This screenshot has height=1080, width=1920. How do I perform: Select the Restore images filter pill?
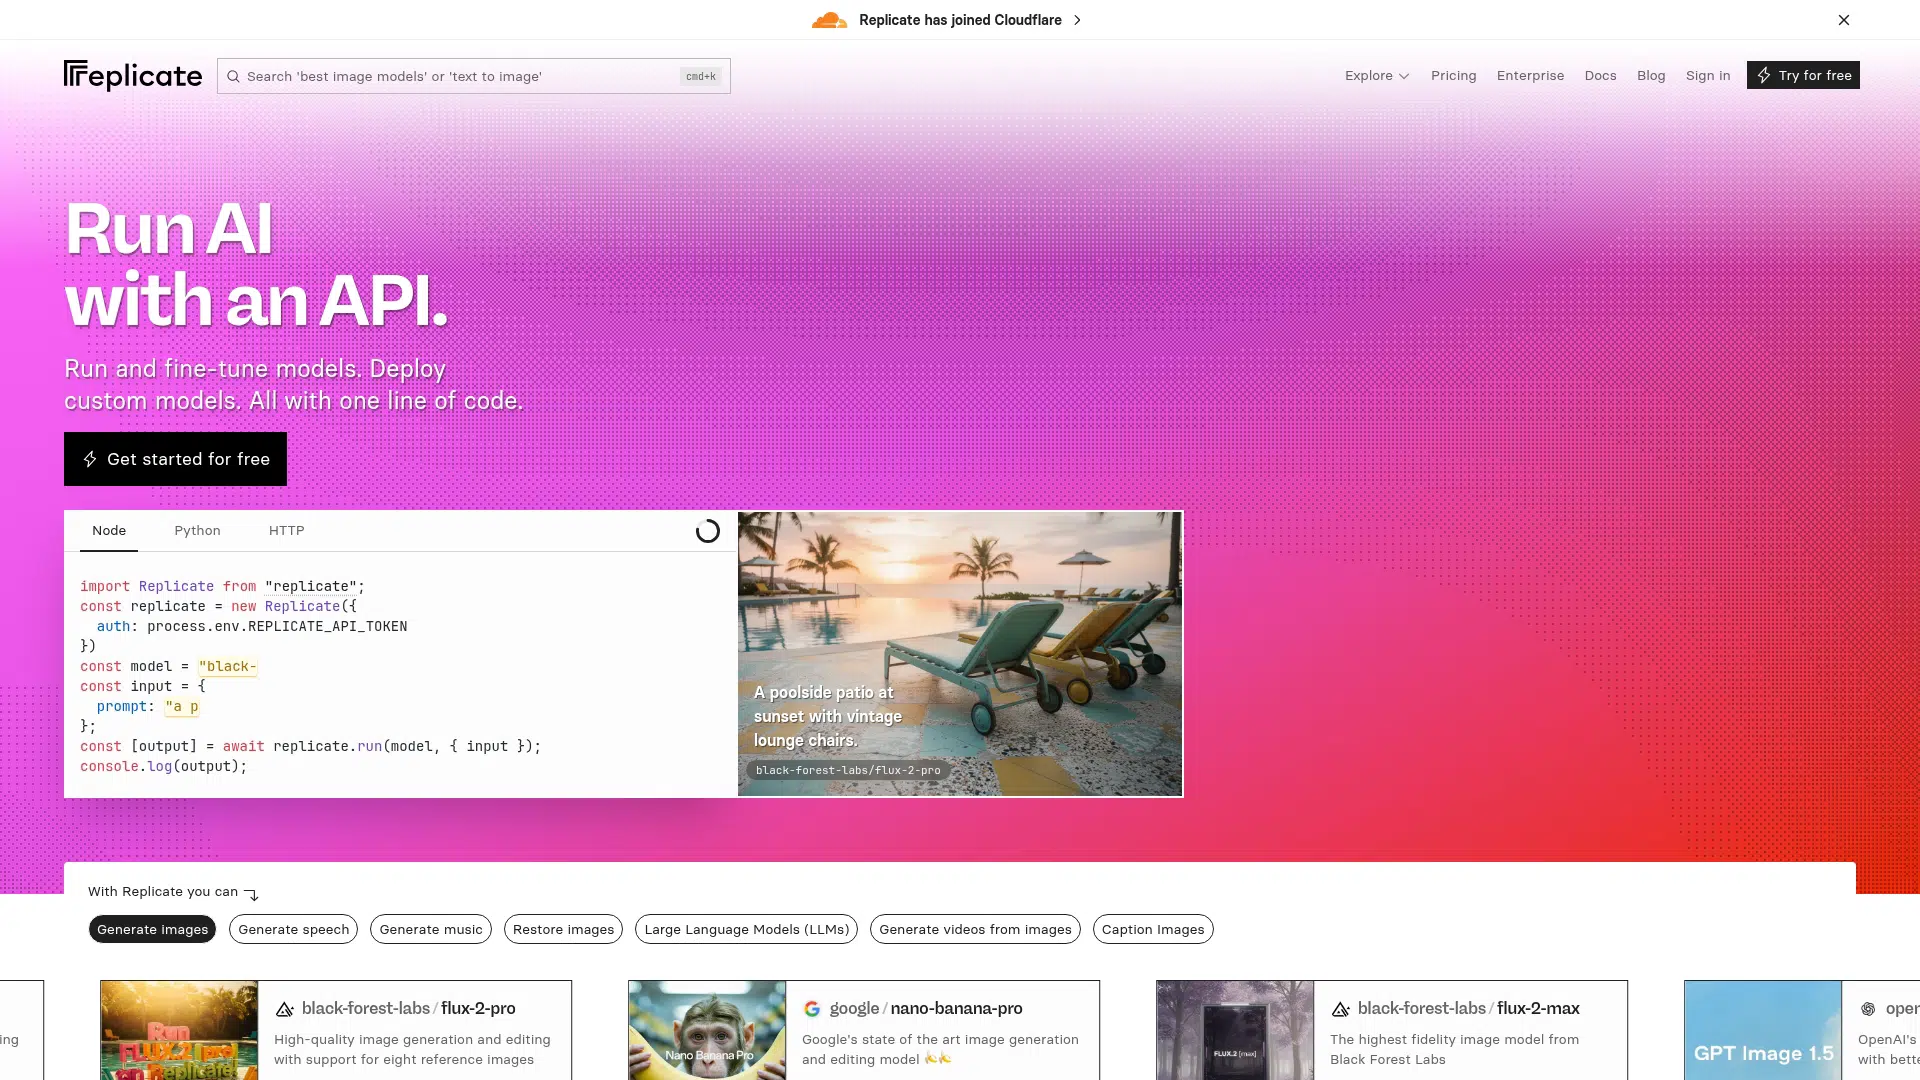point(563,929)
